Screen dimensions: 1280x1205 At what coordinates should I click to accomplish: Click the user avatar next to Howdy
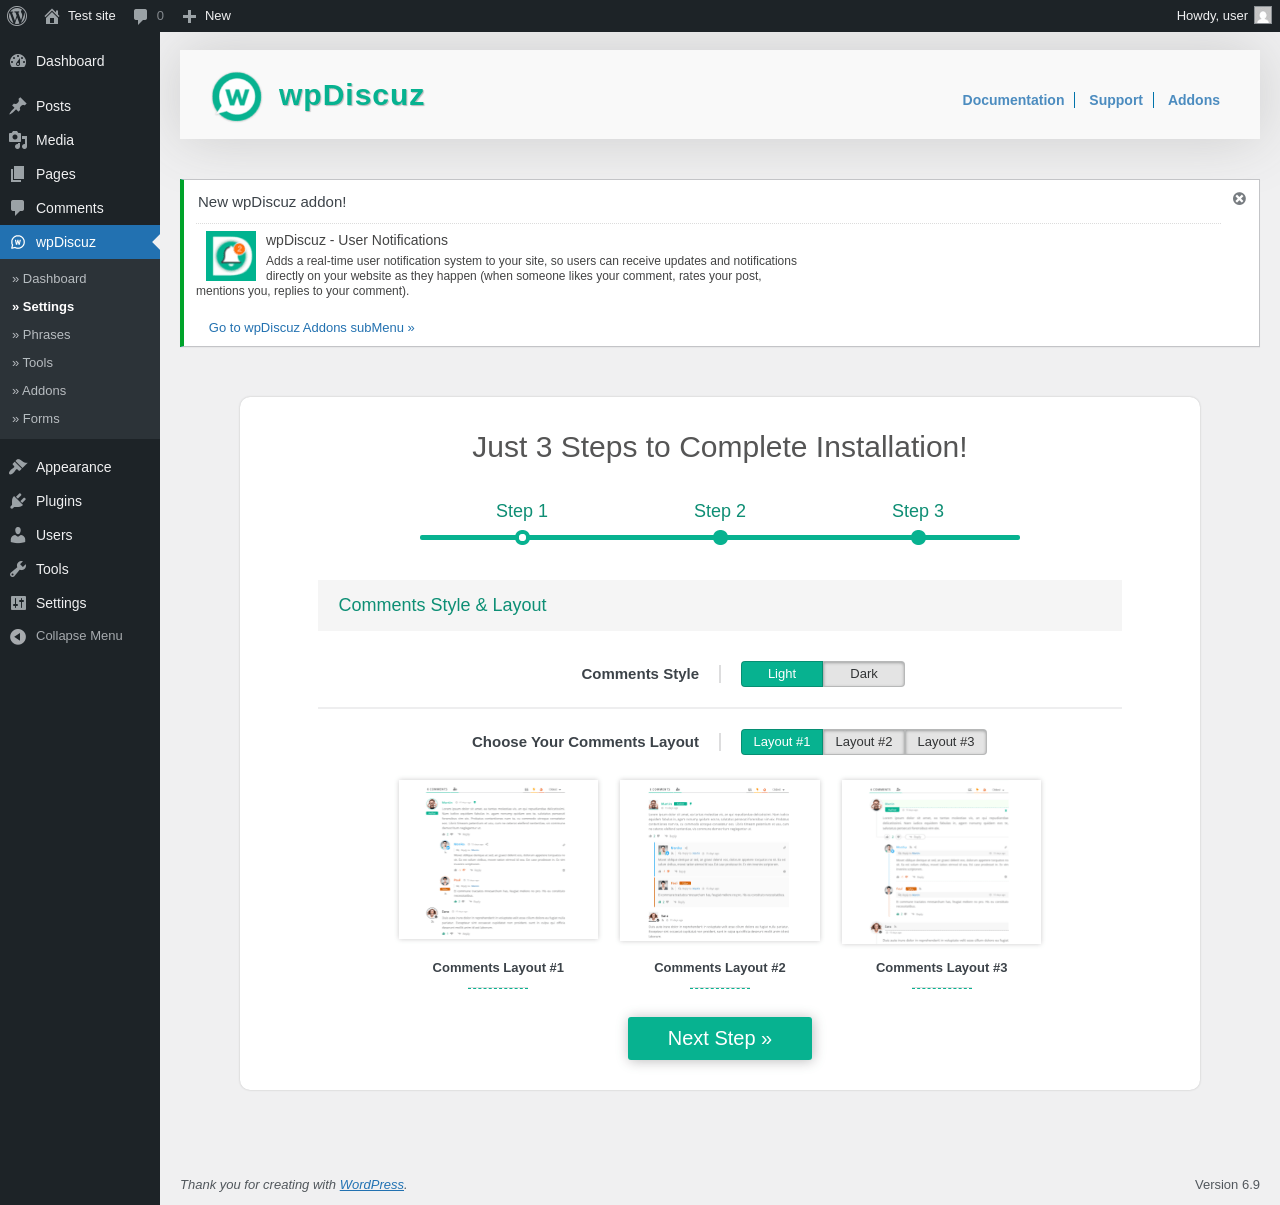pos(1263,16)
